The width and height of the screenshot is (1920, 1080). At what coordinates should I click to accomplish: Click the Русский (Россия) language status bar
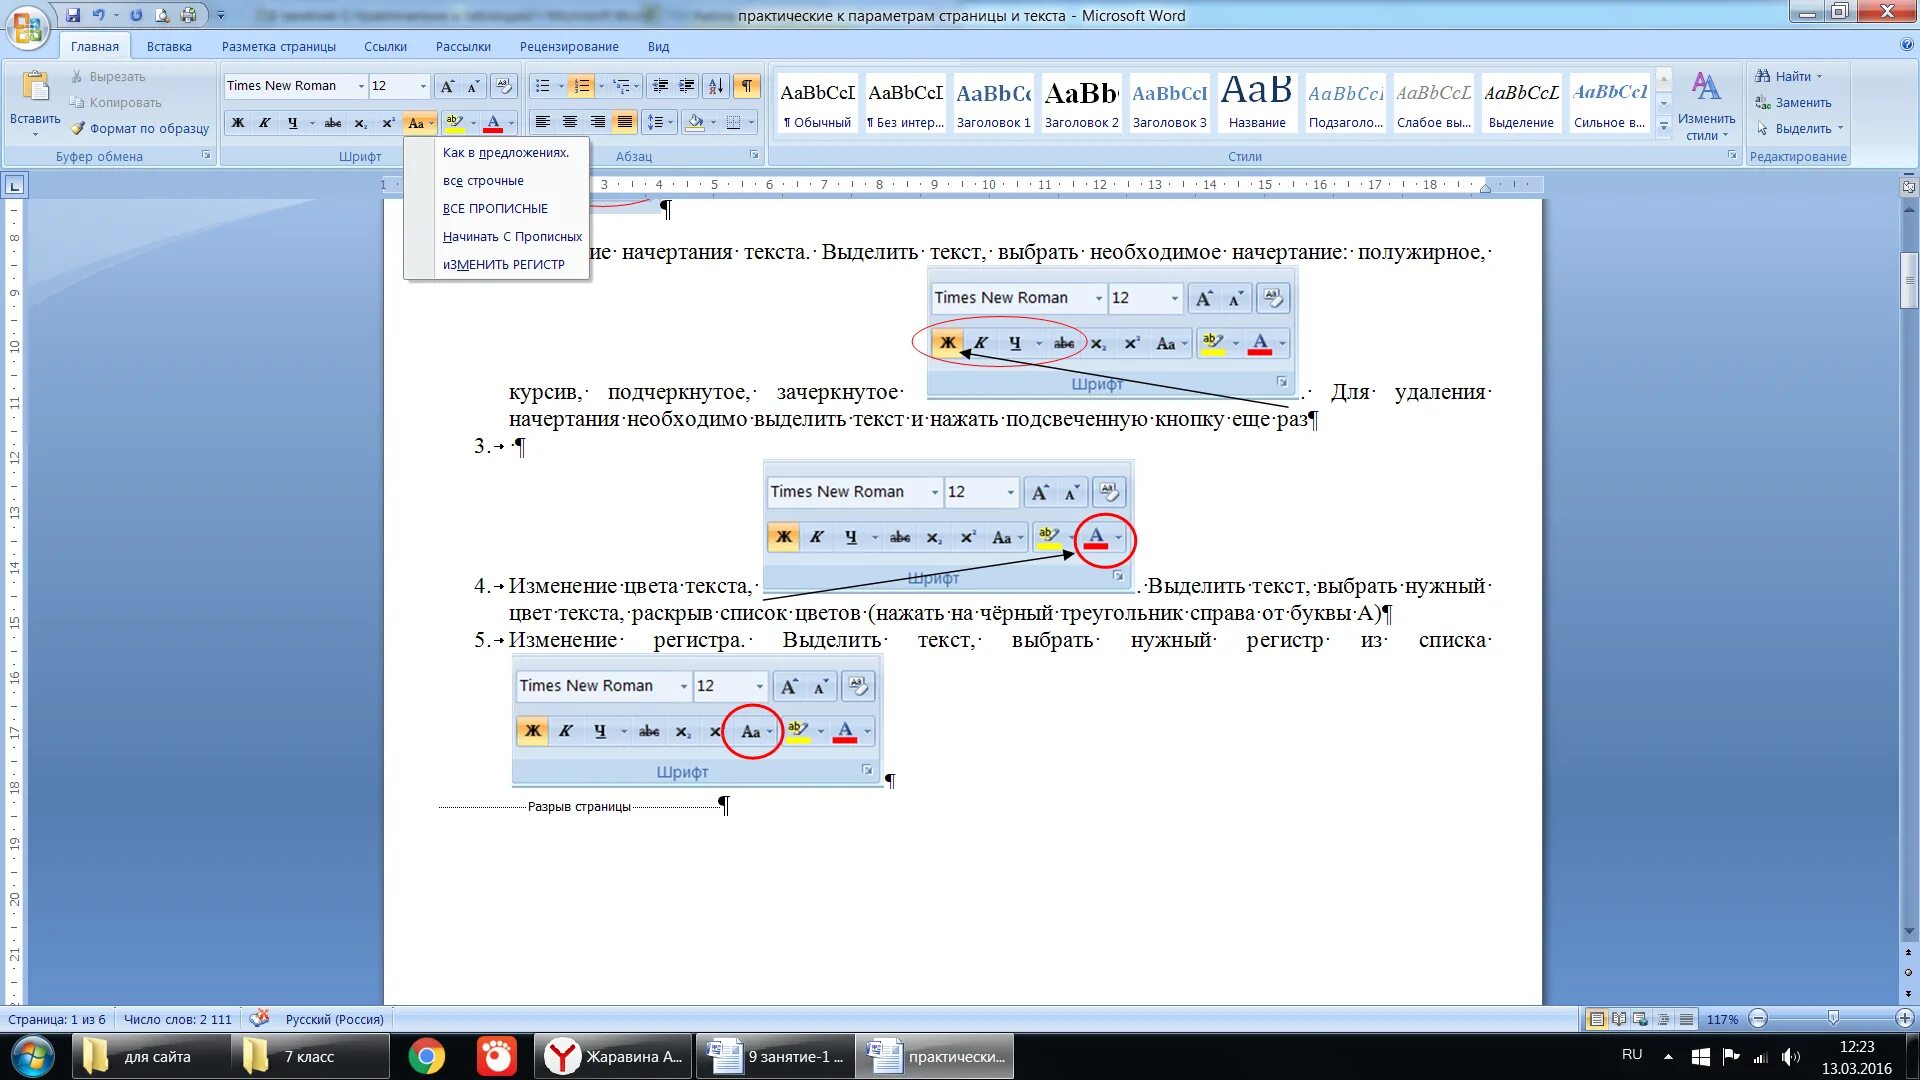(332, 1018)
